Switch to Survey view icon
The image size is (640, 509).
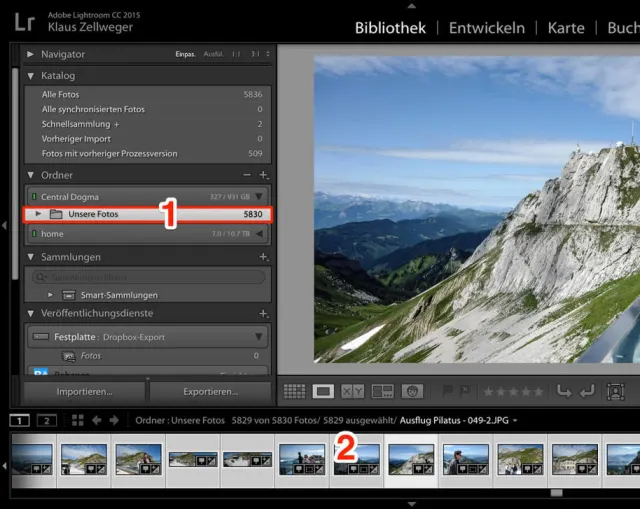click(x=382, y=392)
